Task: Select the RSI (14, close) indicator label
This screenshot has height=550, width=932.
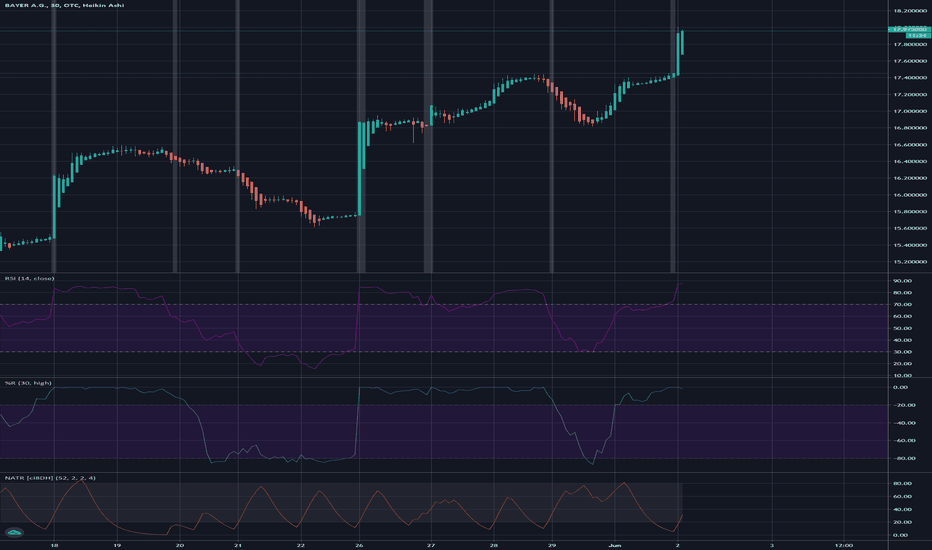Action: click(x=29, y=278)
